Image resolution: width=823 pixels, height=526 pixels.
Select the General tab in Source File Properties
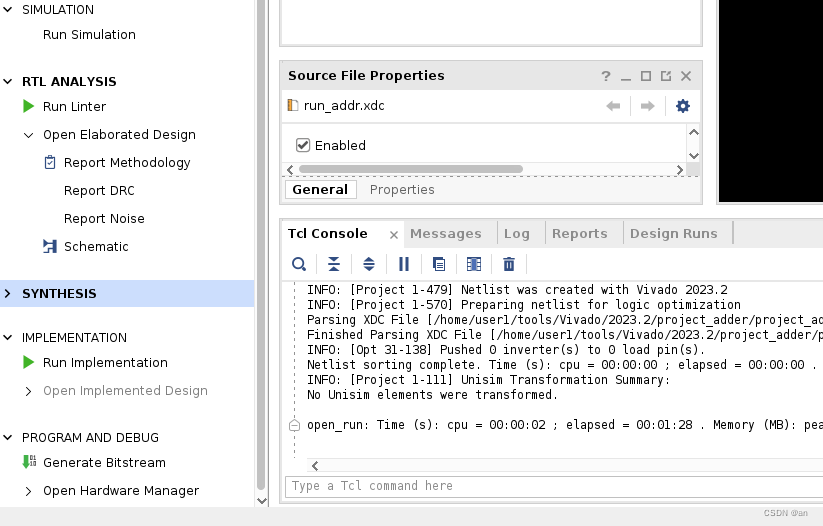320,190
